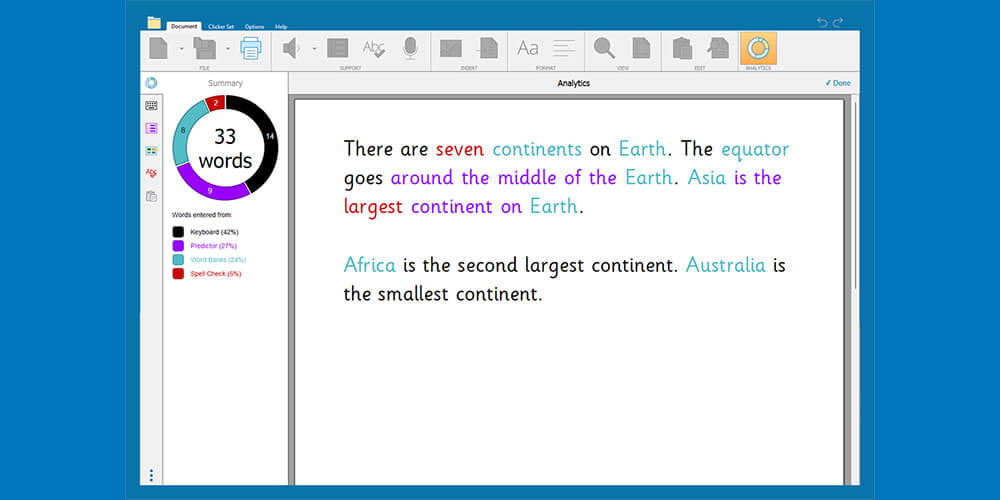
Task: Click the undo arrow button
Action: click(x=822, y=22)
